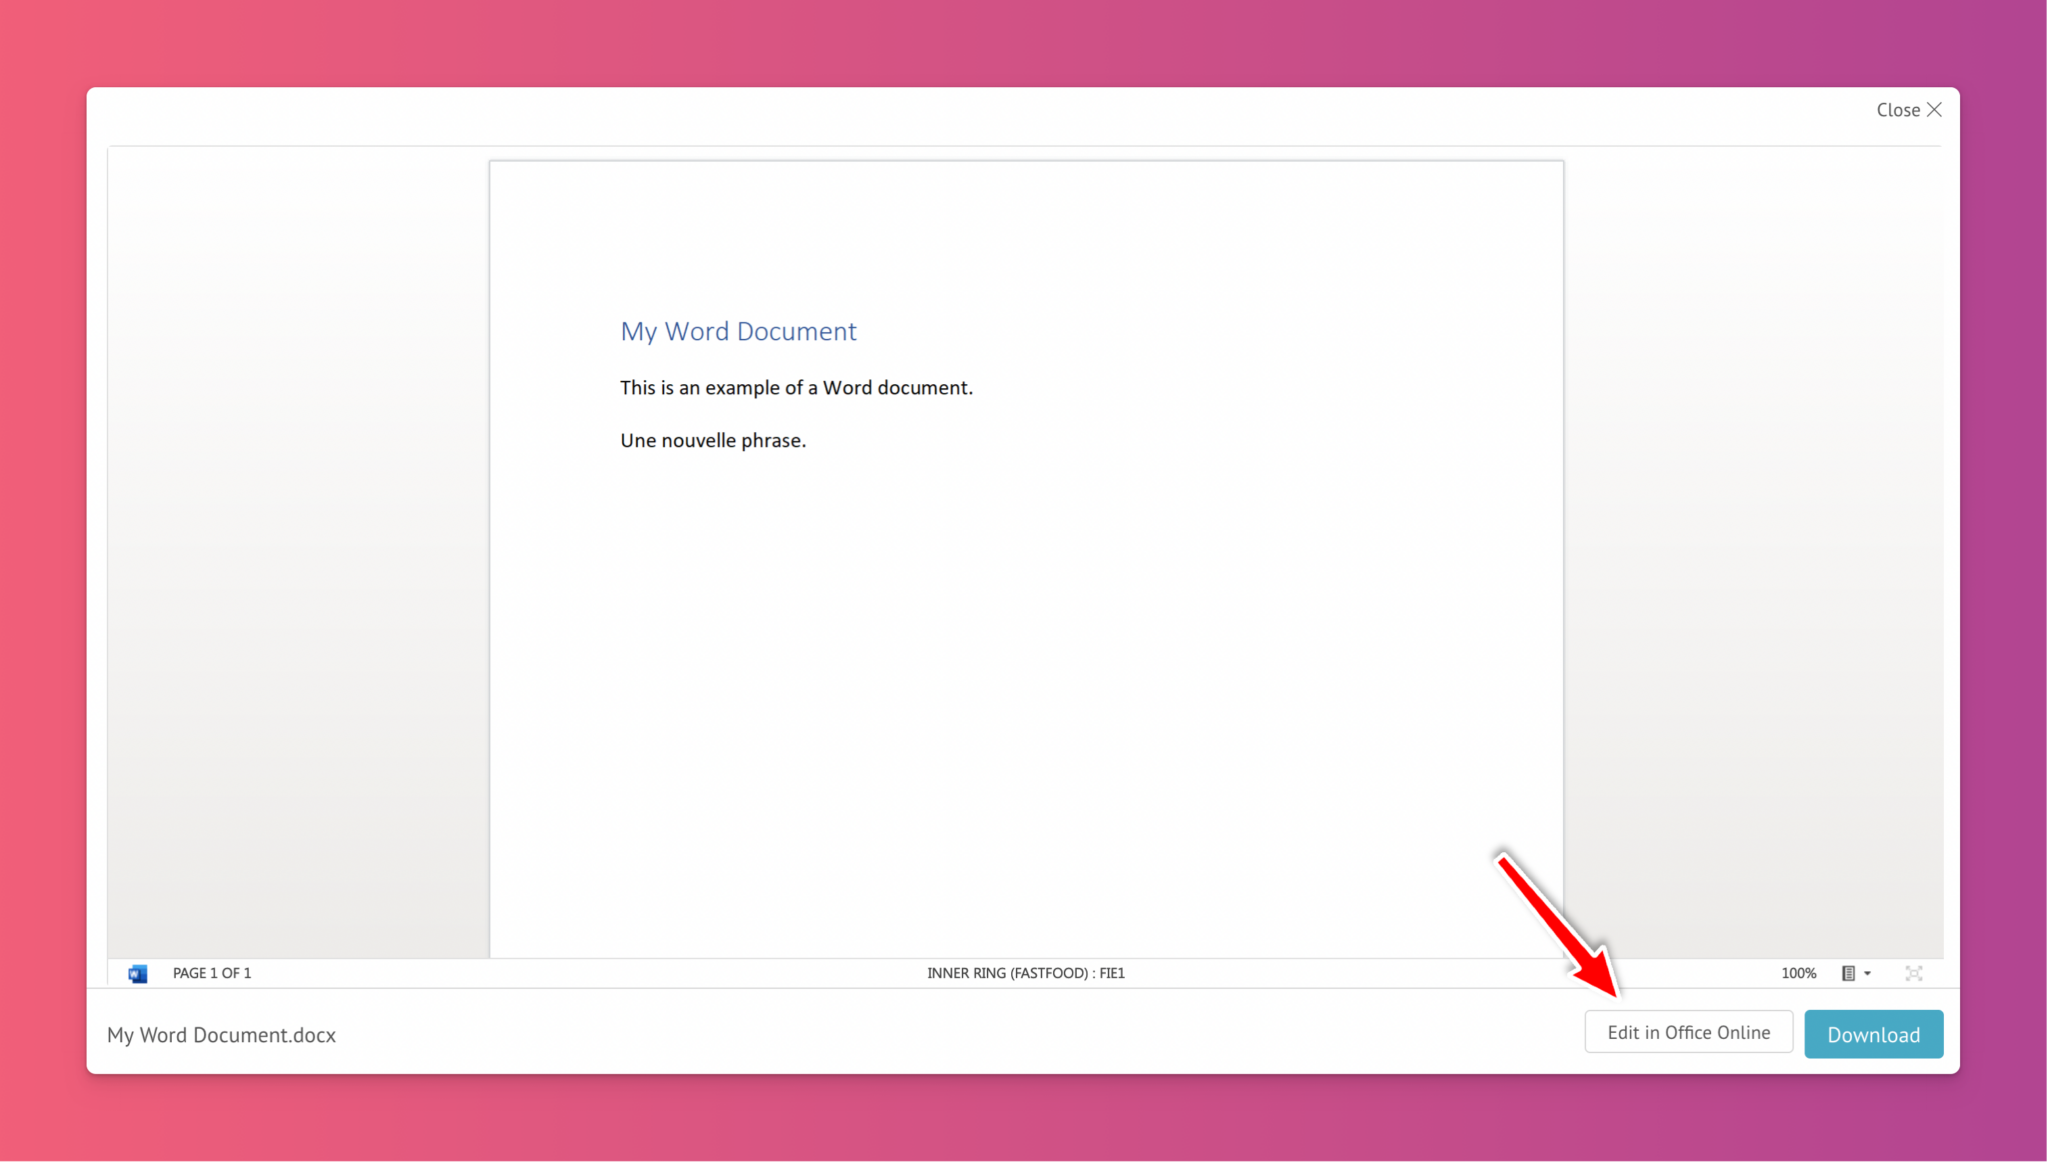The image size is (2048, 1162).
Task: Click the INNER RING (FASTFOOD) : FIE1 label
Action: [x=1025, y=973]
